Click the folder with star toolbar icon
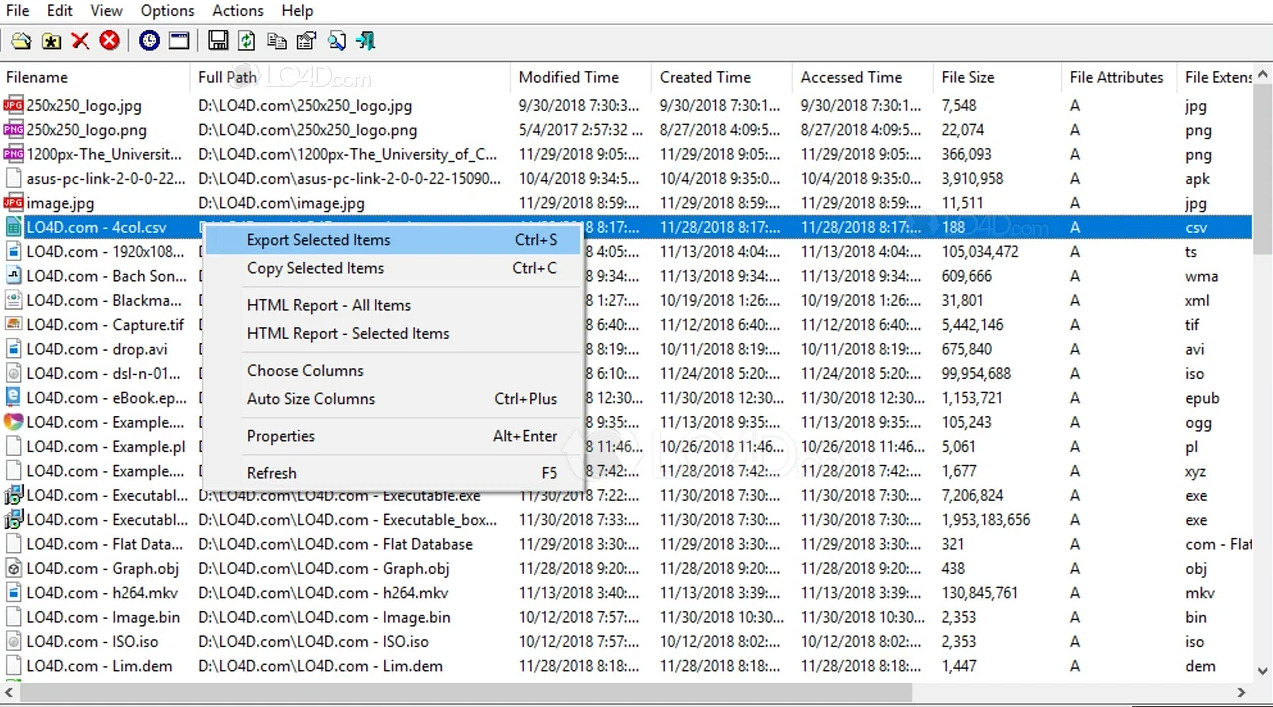The width and height of the screenshot is (1273, 707). pos(51,41)
